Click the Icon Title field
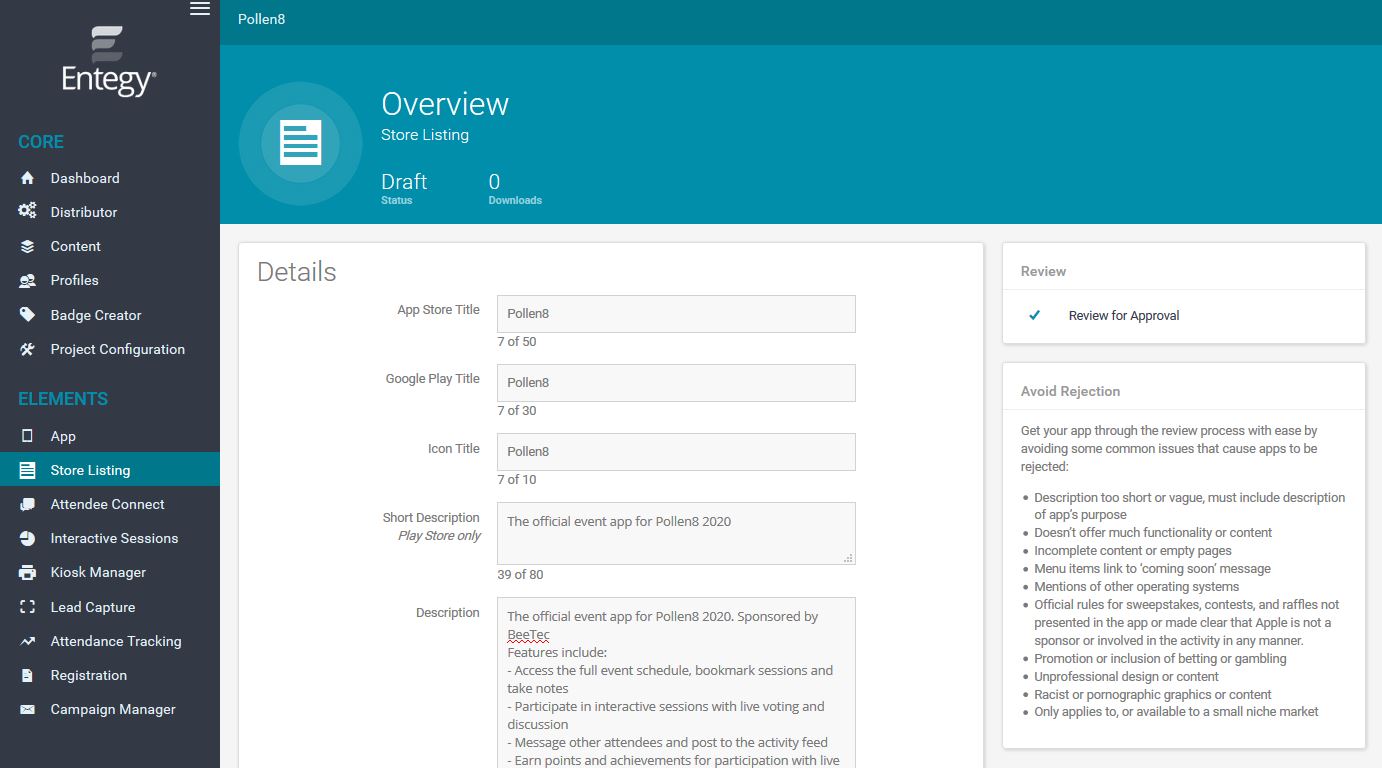The height and width of the screenshot is (768, 1382). pyautogui.click(x=676, y=451)
